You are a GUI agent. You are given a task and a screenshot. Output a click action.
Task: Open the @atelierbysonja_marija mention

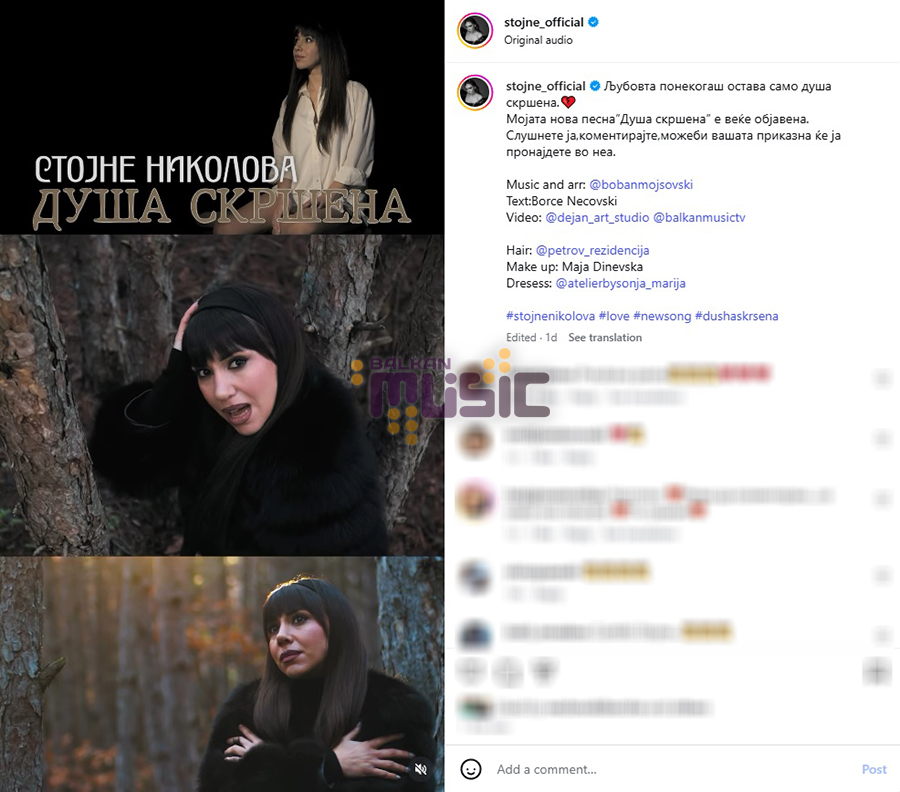click(620, 284)
